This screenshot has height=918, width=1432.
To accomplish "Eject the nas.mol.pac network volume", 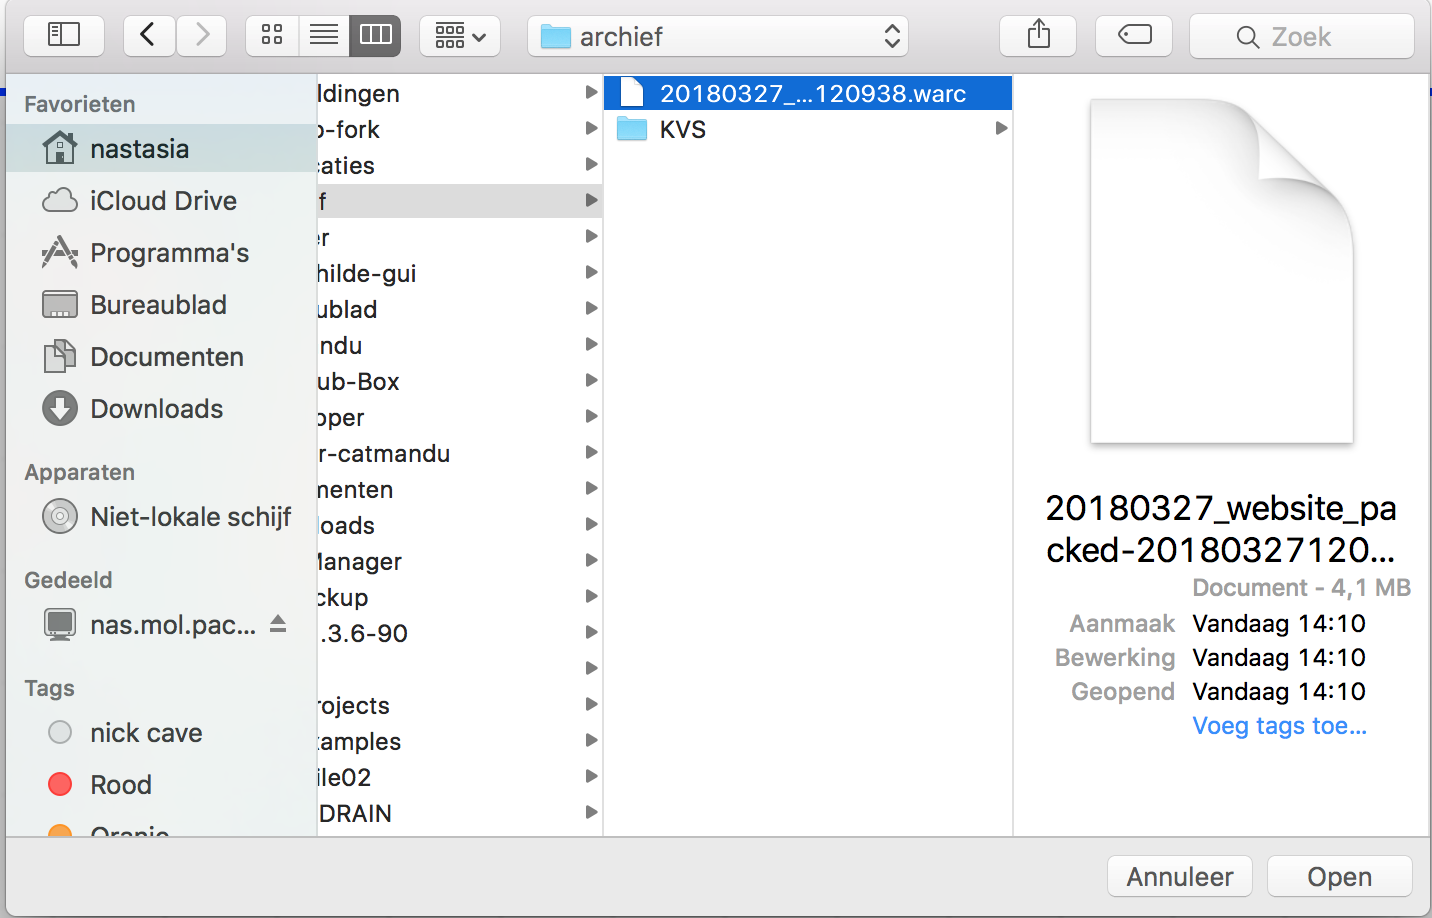I will click(x=278, y=624).
